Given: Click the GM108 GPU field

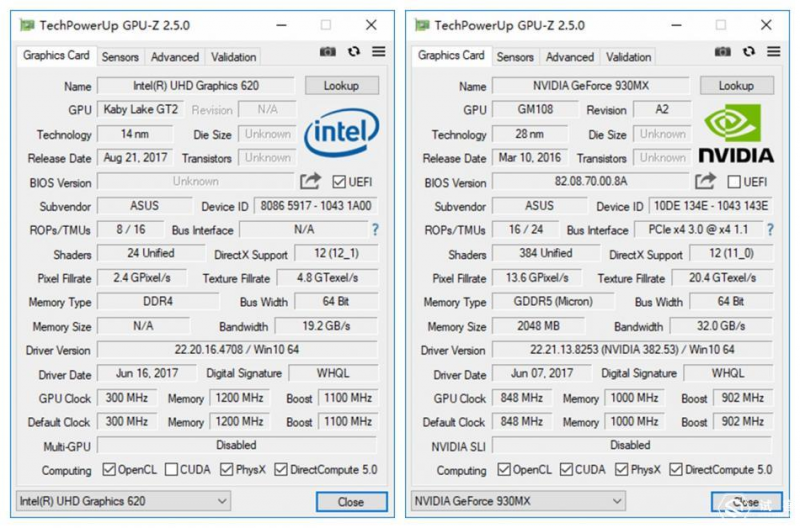Looking at the screenshot, I should (x=535, y=110).
